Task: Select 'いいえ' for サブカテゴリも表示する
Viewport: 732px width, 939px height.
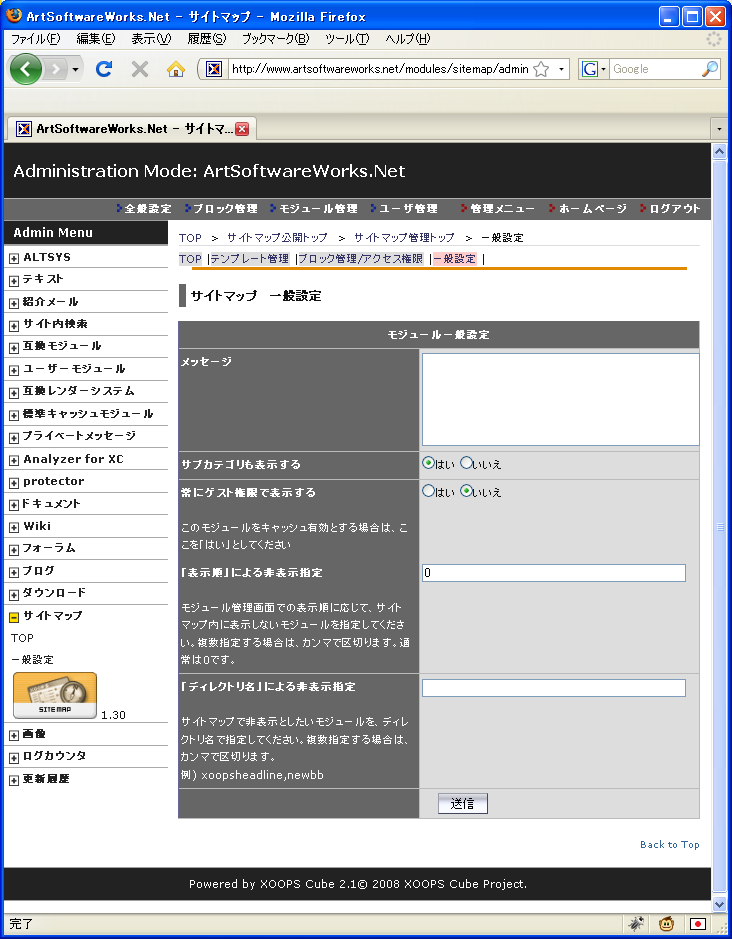Action: [466, 463]
